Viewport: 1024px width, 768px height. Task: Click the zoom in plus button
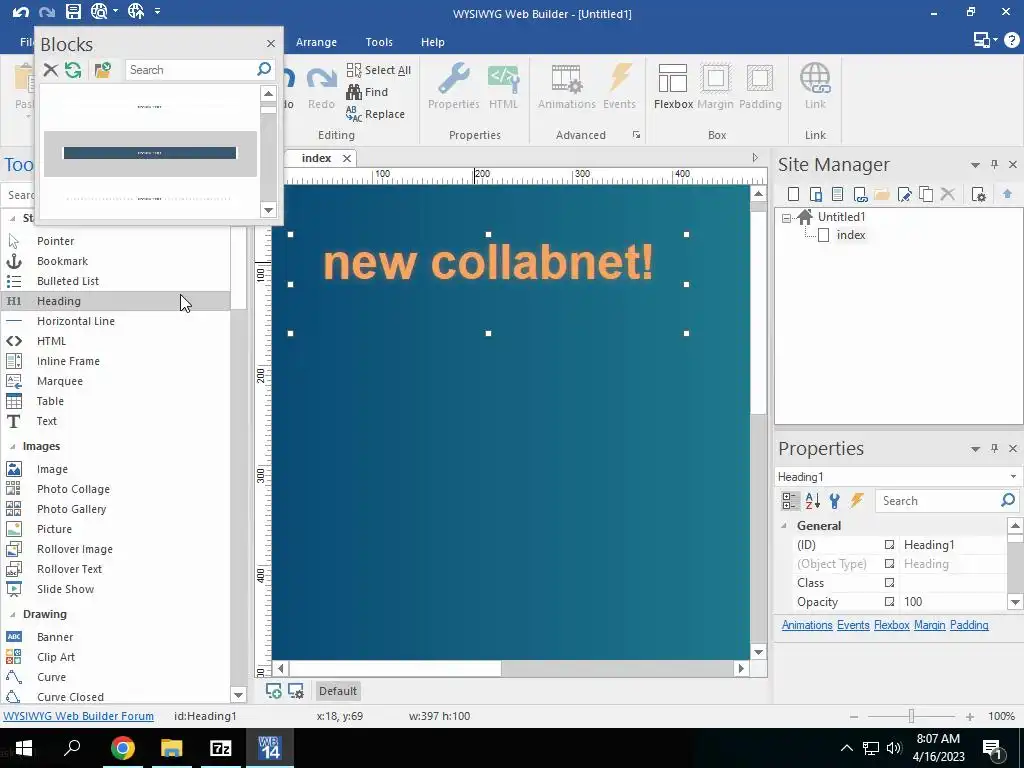click(969, 716)
